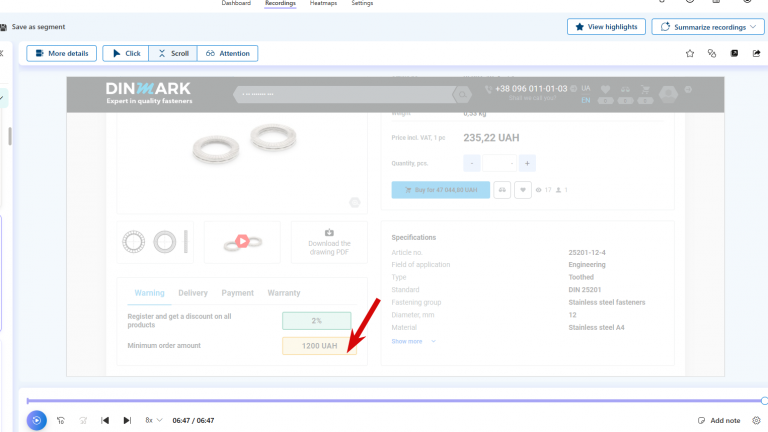Toggle the Scroll overlay button
Screen dimensions: 768x432
(x=173, y=53)
